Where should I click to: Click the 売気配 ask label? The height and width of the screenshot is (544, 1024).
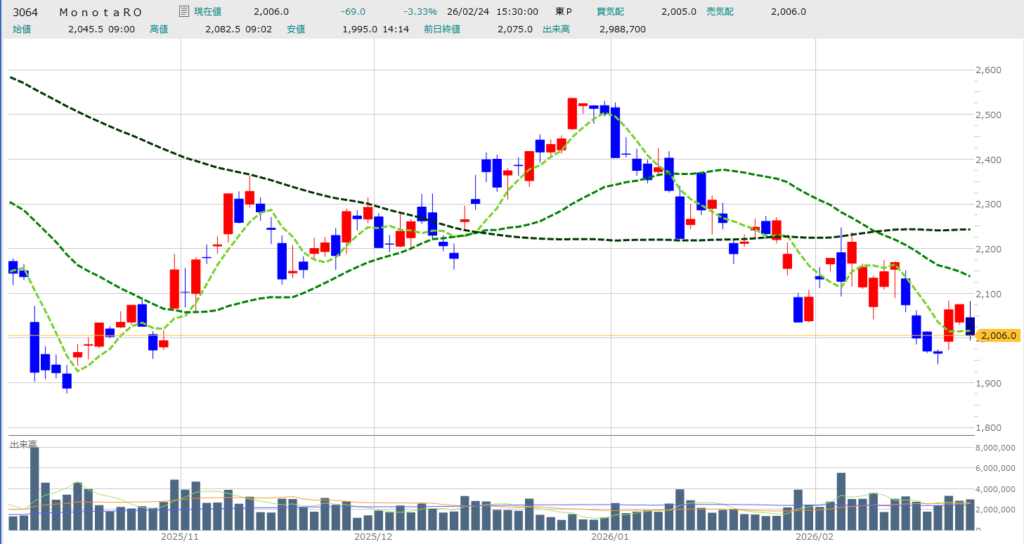pyautogui.click(x=748, y=11)
